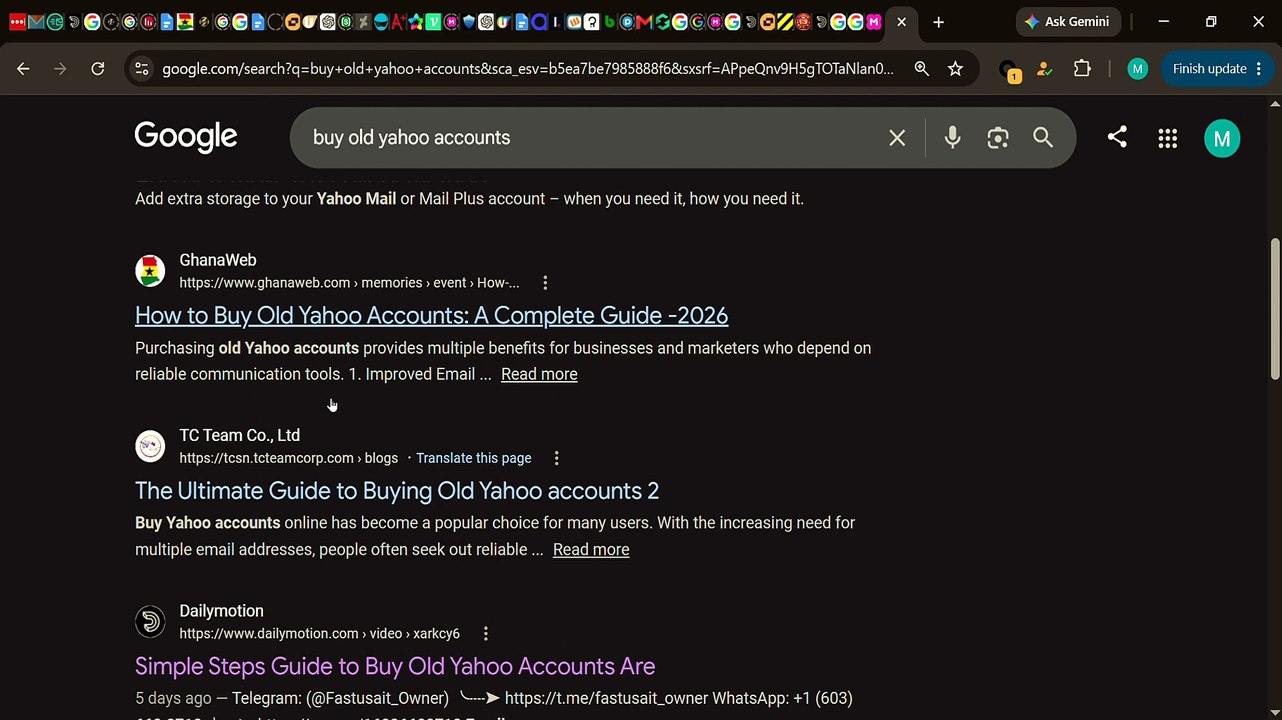
Task: Click the orange extension icon near puzzle piece
Action: pos(1044,69)
